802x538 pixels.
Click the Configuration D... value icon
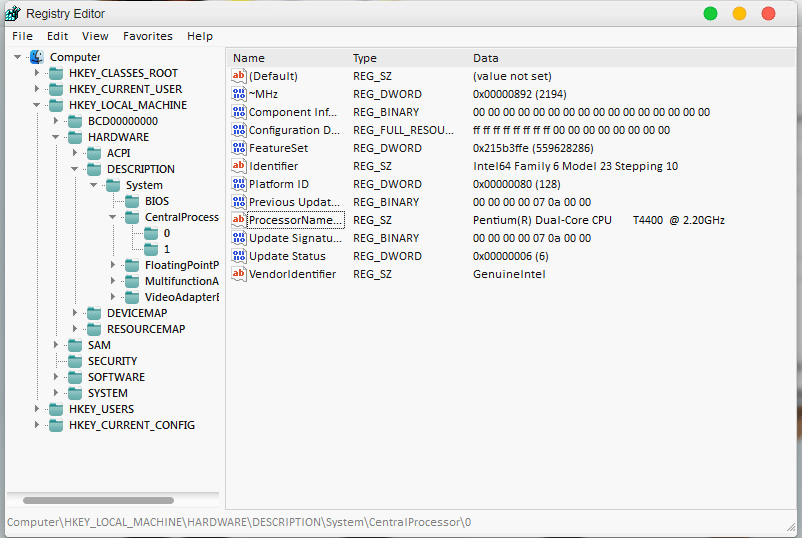239,130
